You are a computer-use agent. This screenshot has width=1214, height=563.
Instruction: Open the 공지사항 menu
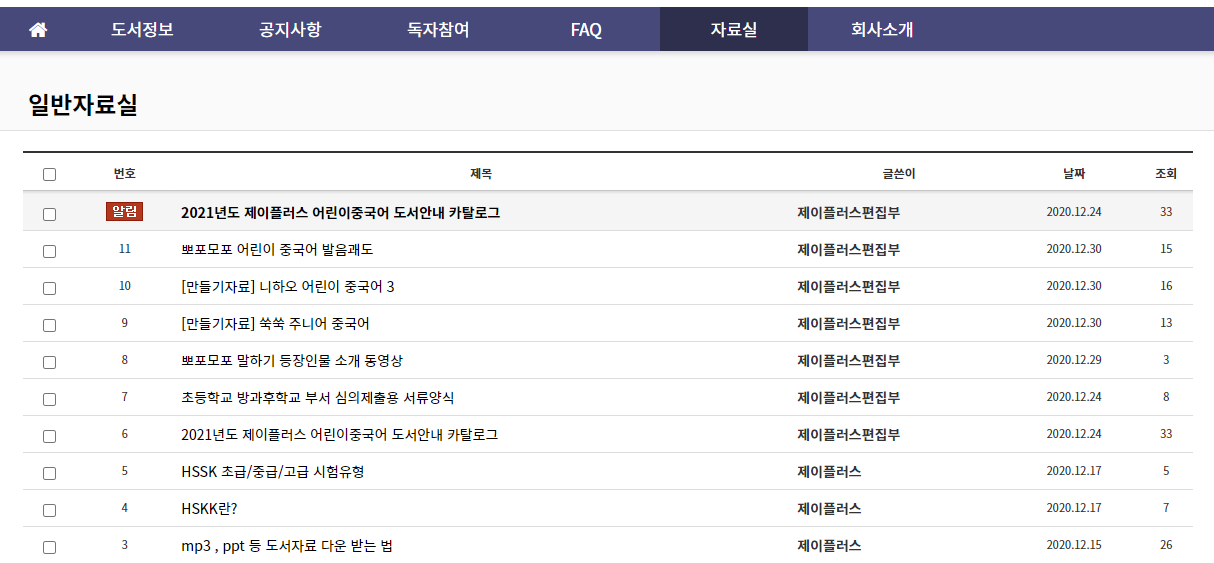[x=290, y=30]
